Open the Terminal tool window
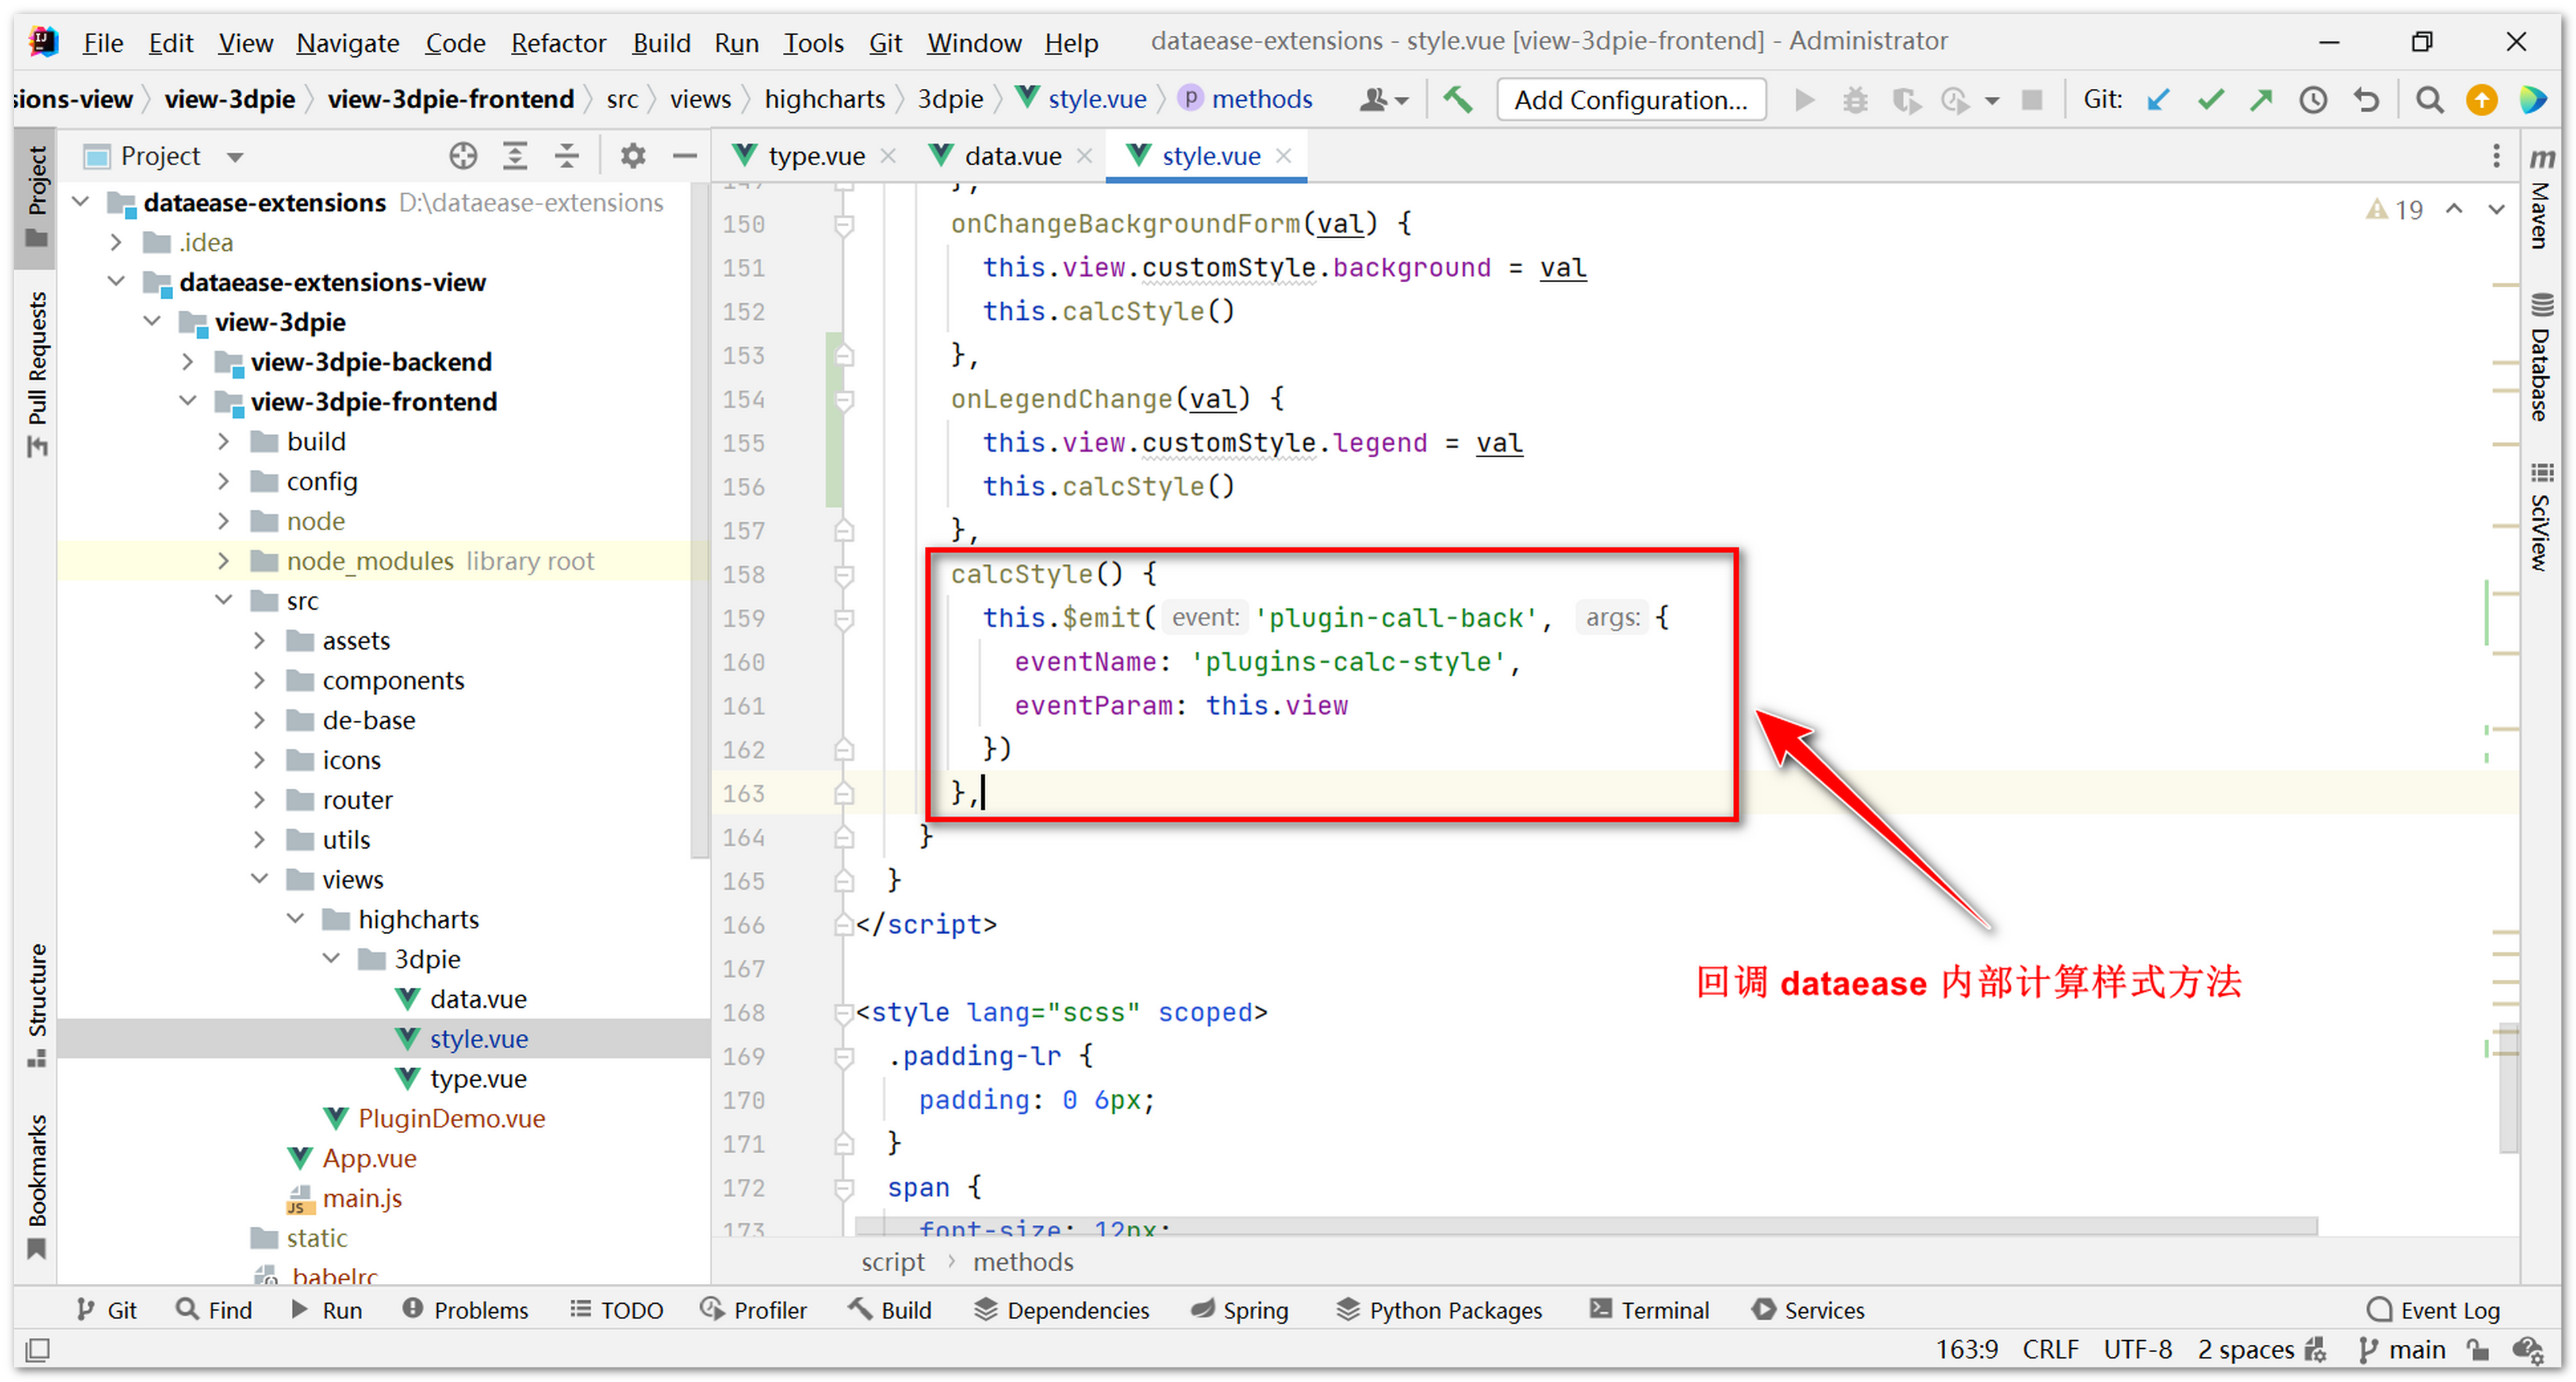This screenshot has width=2576, height=1382. pyautogui.click(x=1650, y=1310)
